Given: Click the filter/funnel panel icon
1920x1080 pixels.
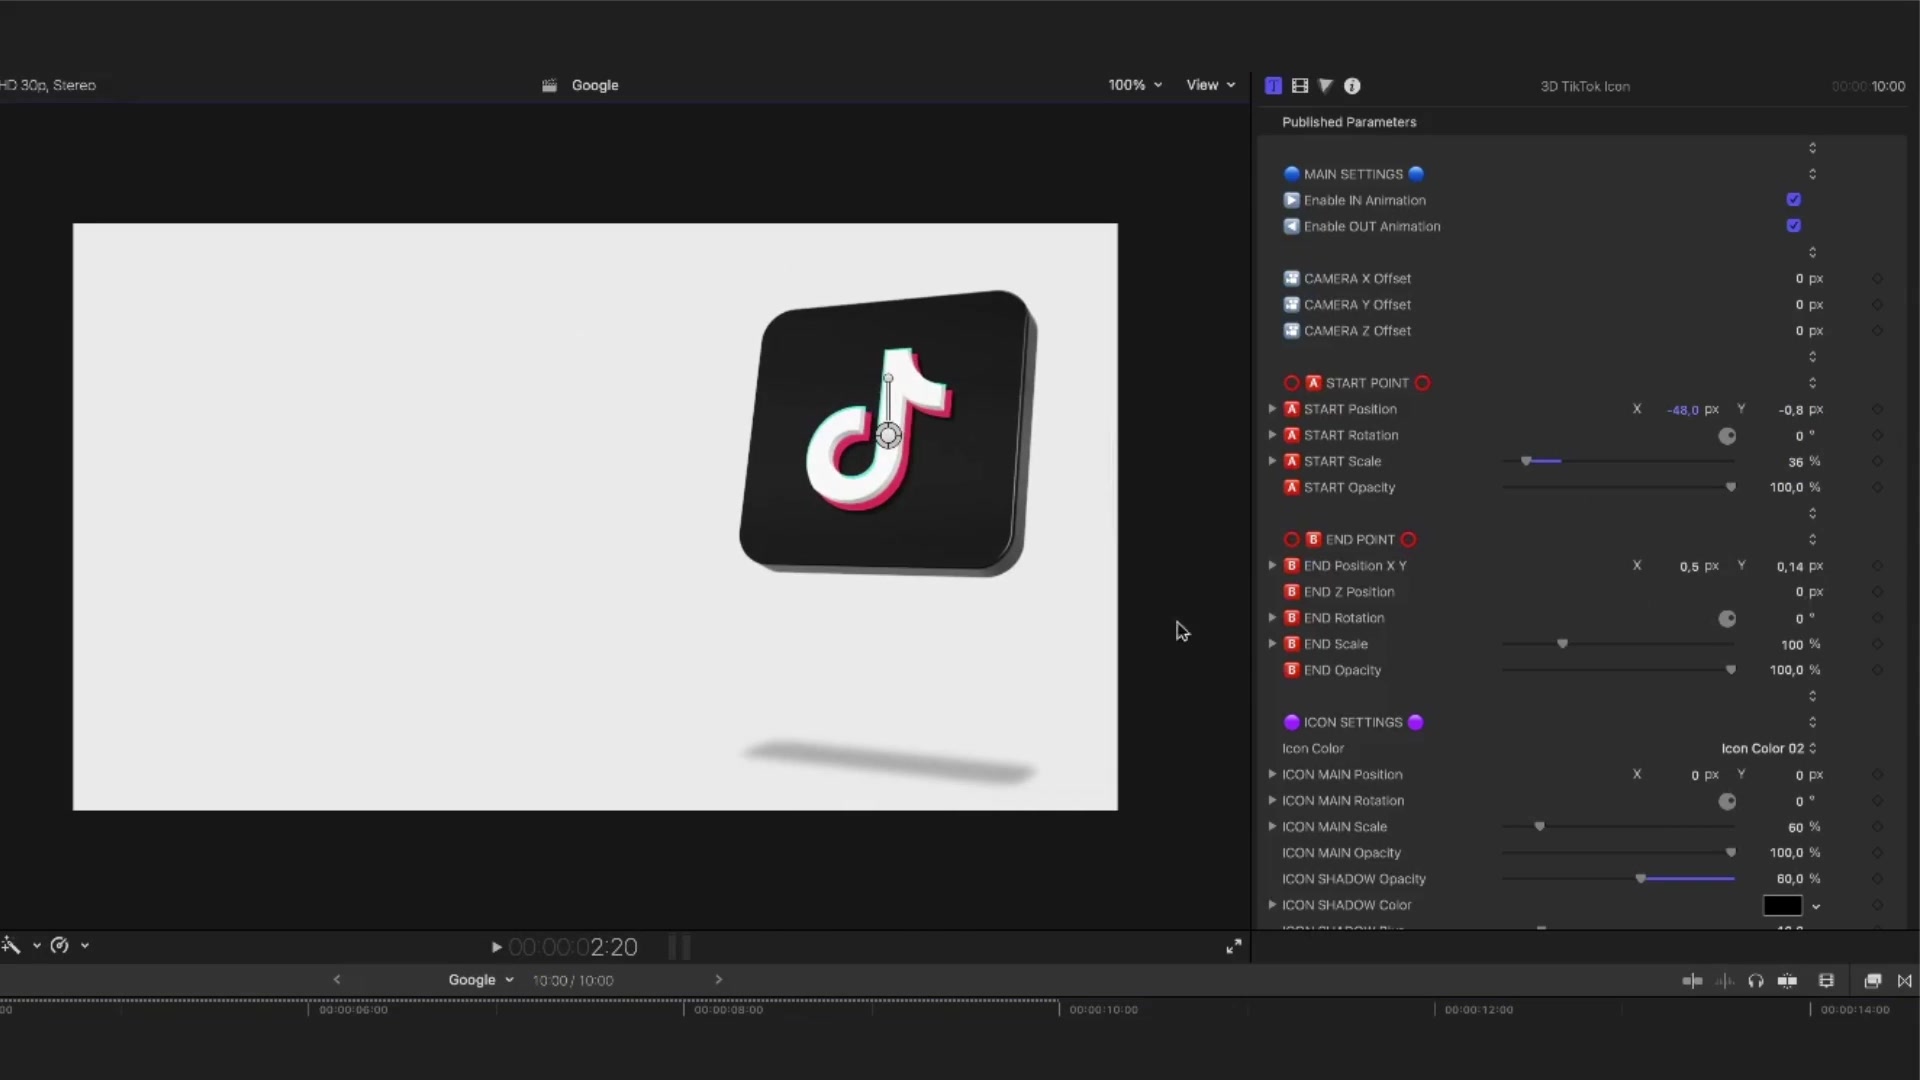Looking at the screenshot, I should (1325, 84).
